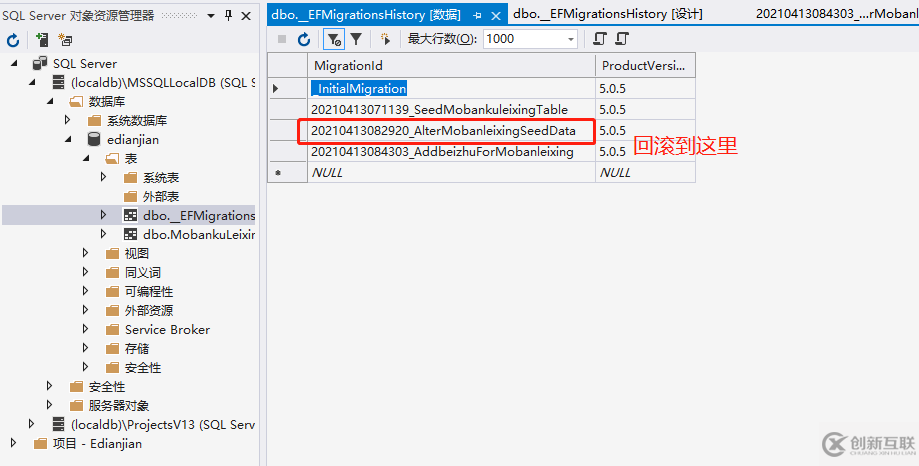Click the ProductVersion column header
This screenshot has width=919, height=466.
click(645, 66)
